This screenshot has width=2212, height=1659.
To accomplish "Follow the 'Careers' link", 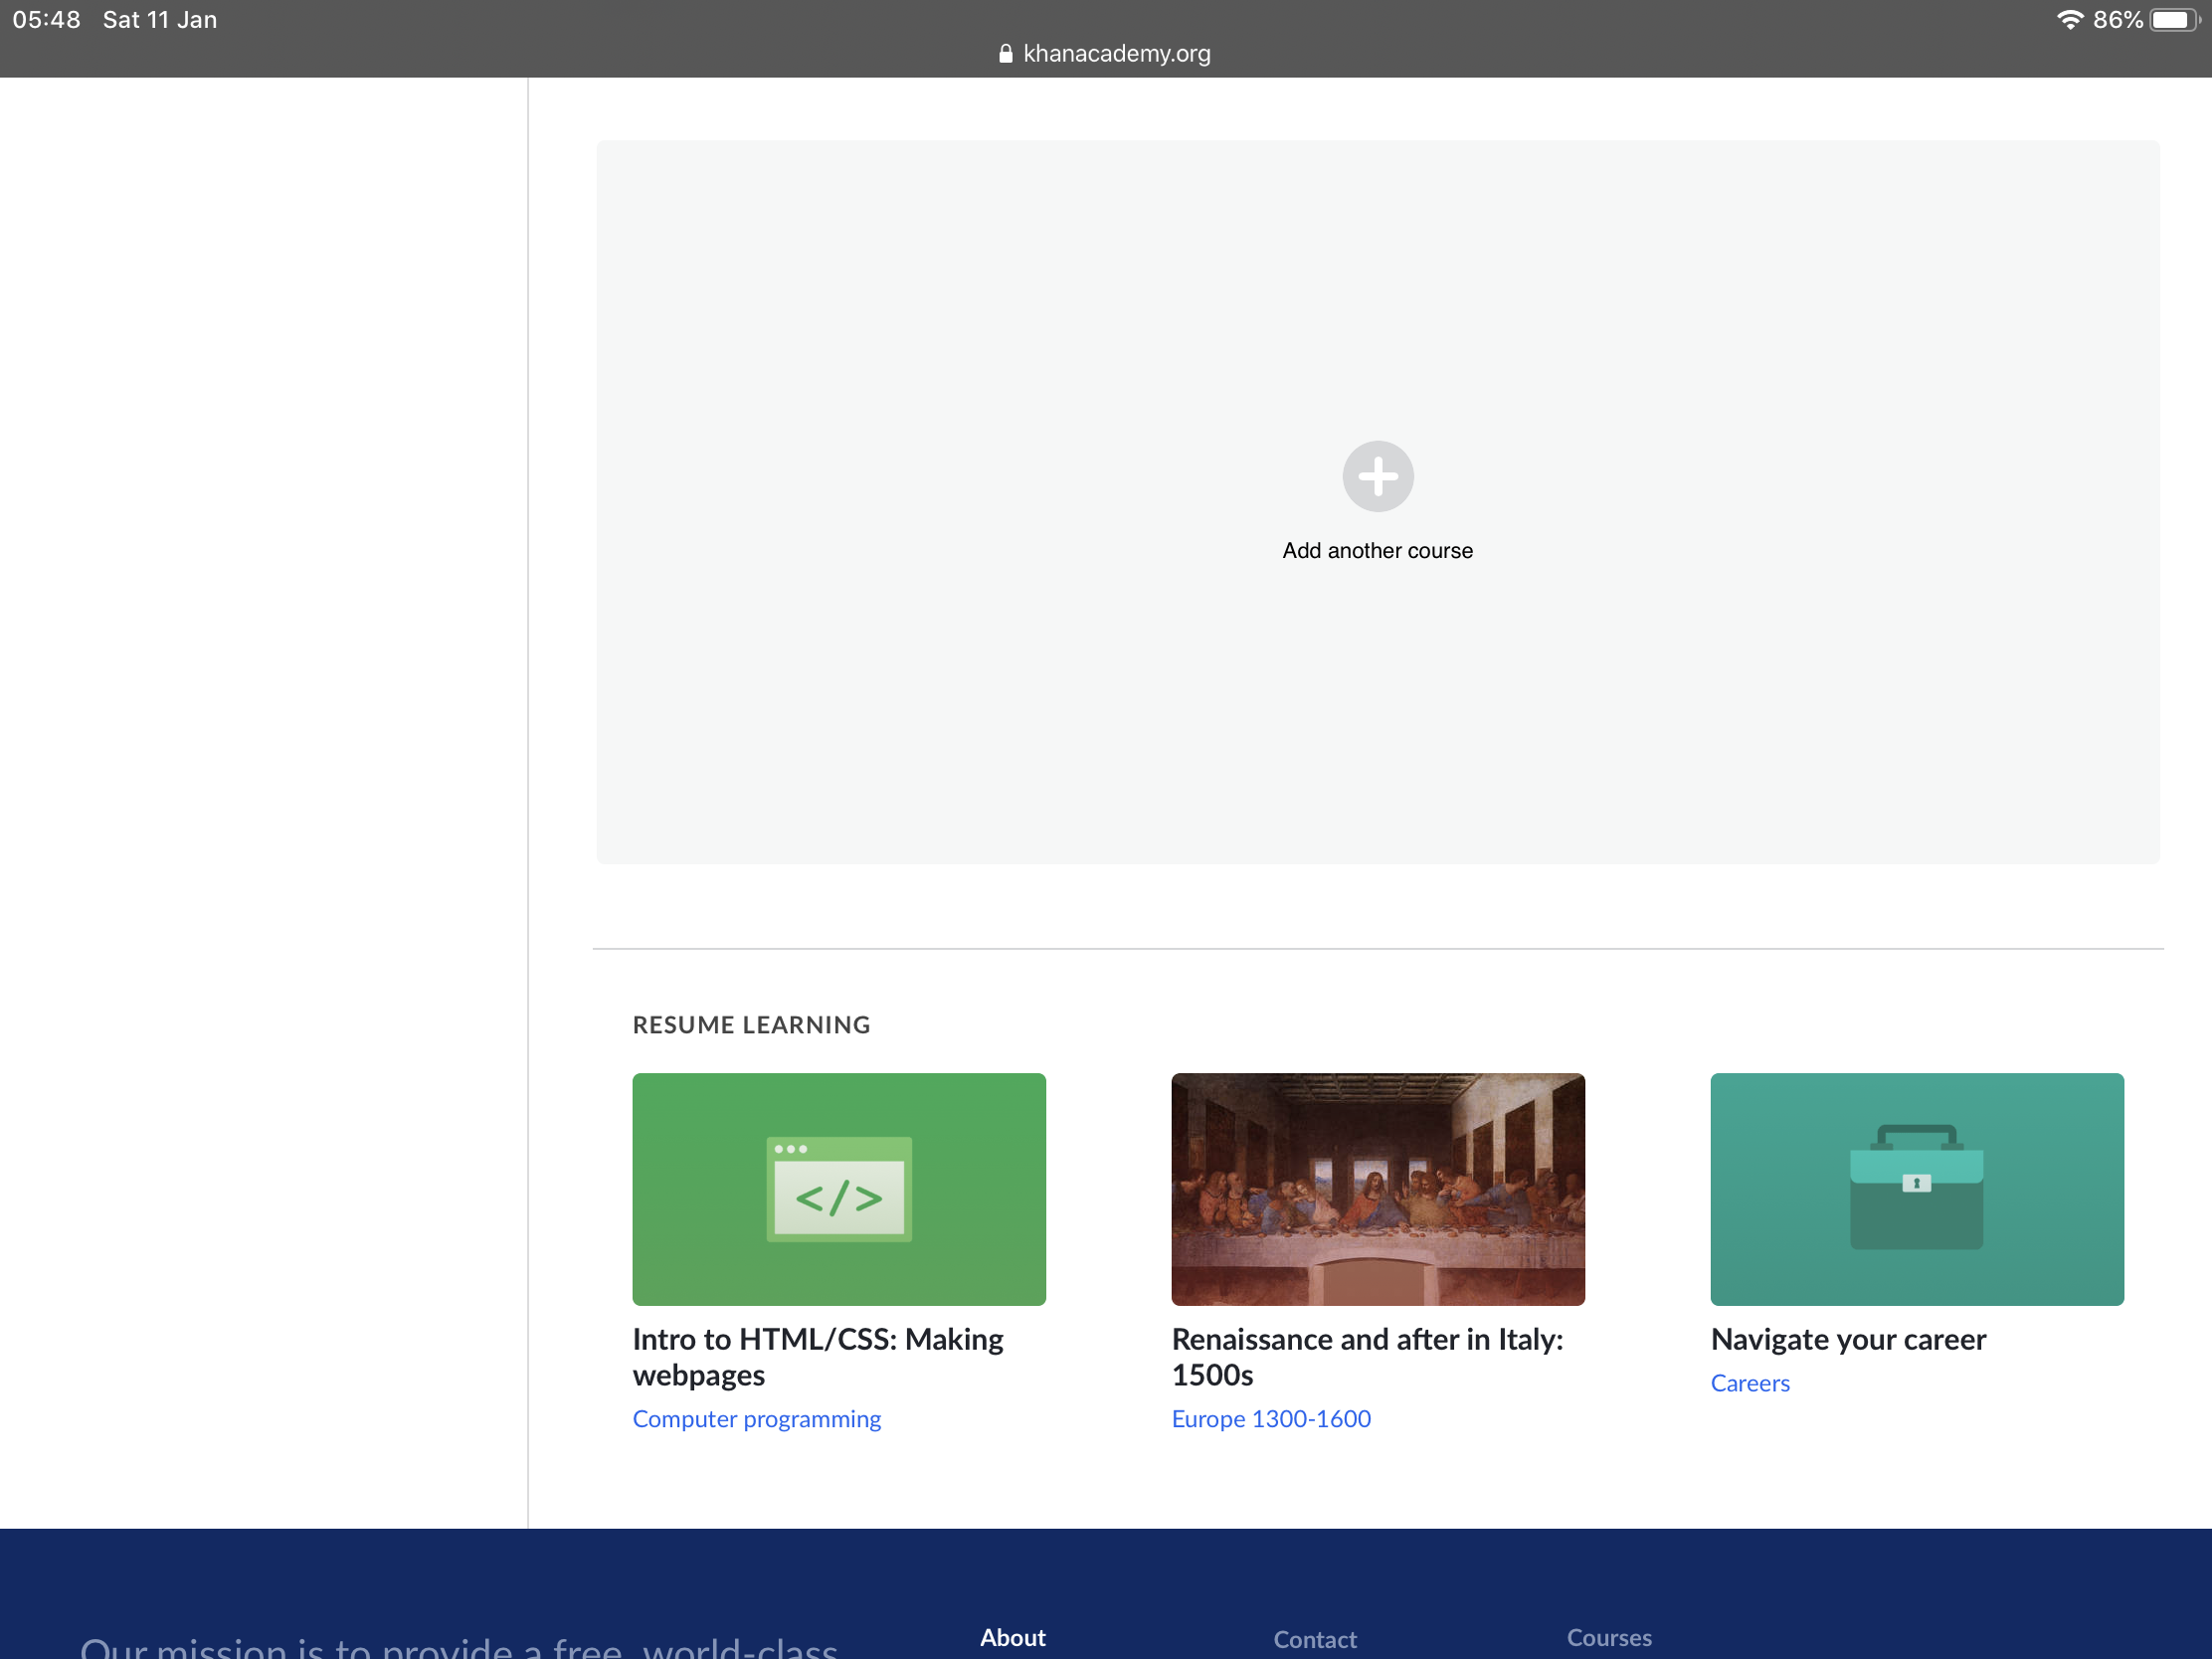I will 1750,1383.
